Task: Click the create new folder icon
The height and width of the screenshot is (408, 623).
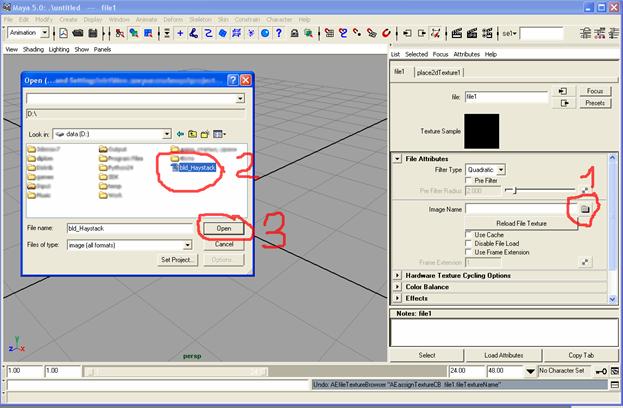Action: (206, 133)
